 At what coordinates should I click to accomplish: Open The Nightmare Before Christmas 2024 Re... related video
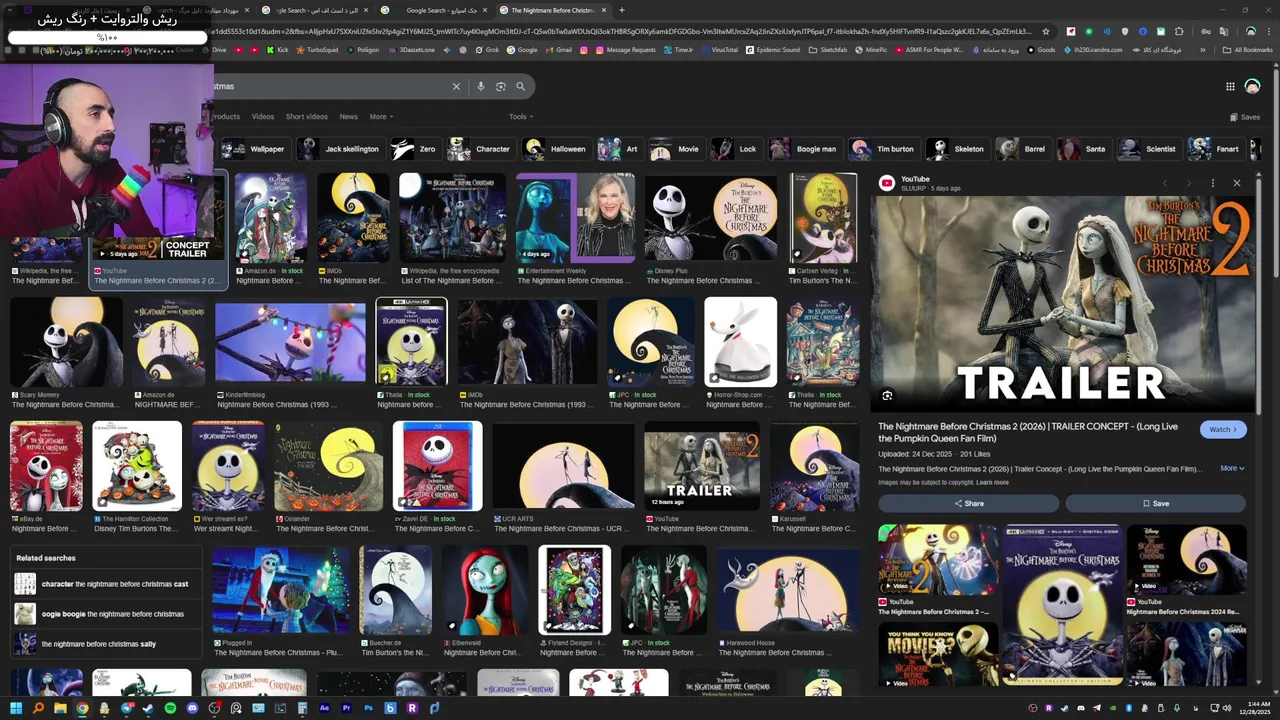point(1187,572)
